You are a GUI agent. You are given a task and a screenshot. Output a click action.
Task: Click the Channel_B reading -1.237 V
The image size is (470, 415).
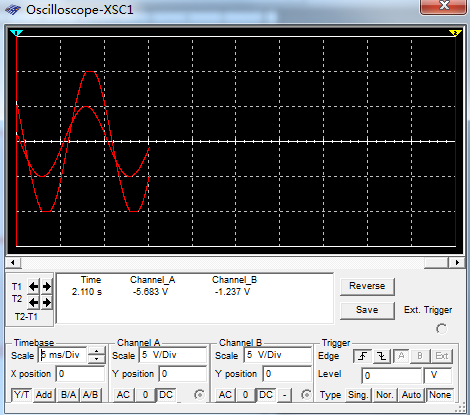point(232,292)
